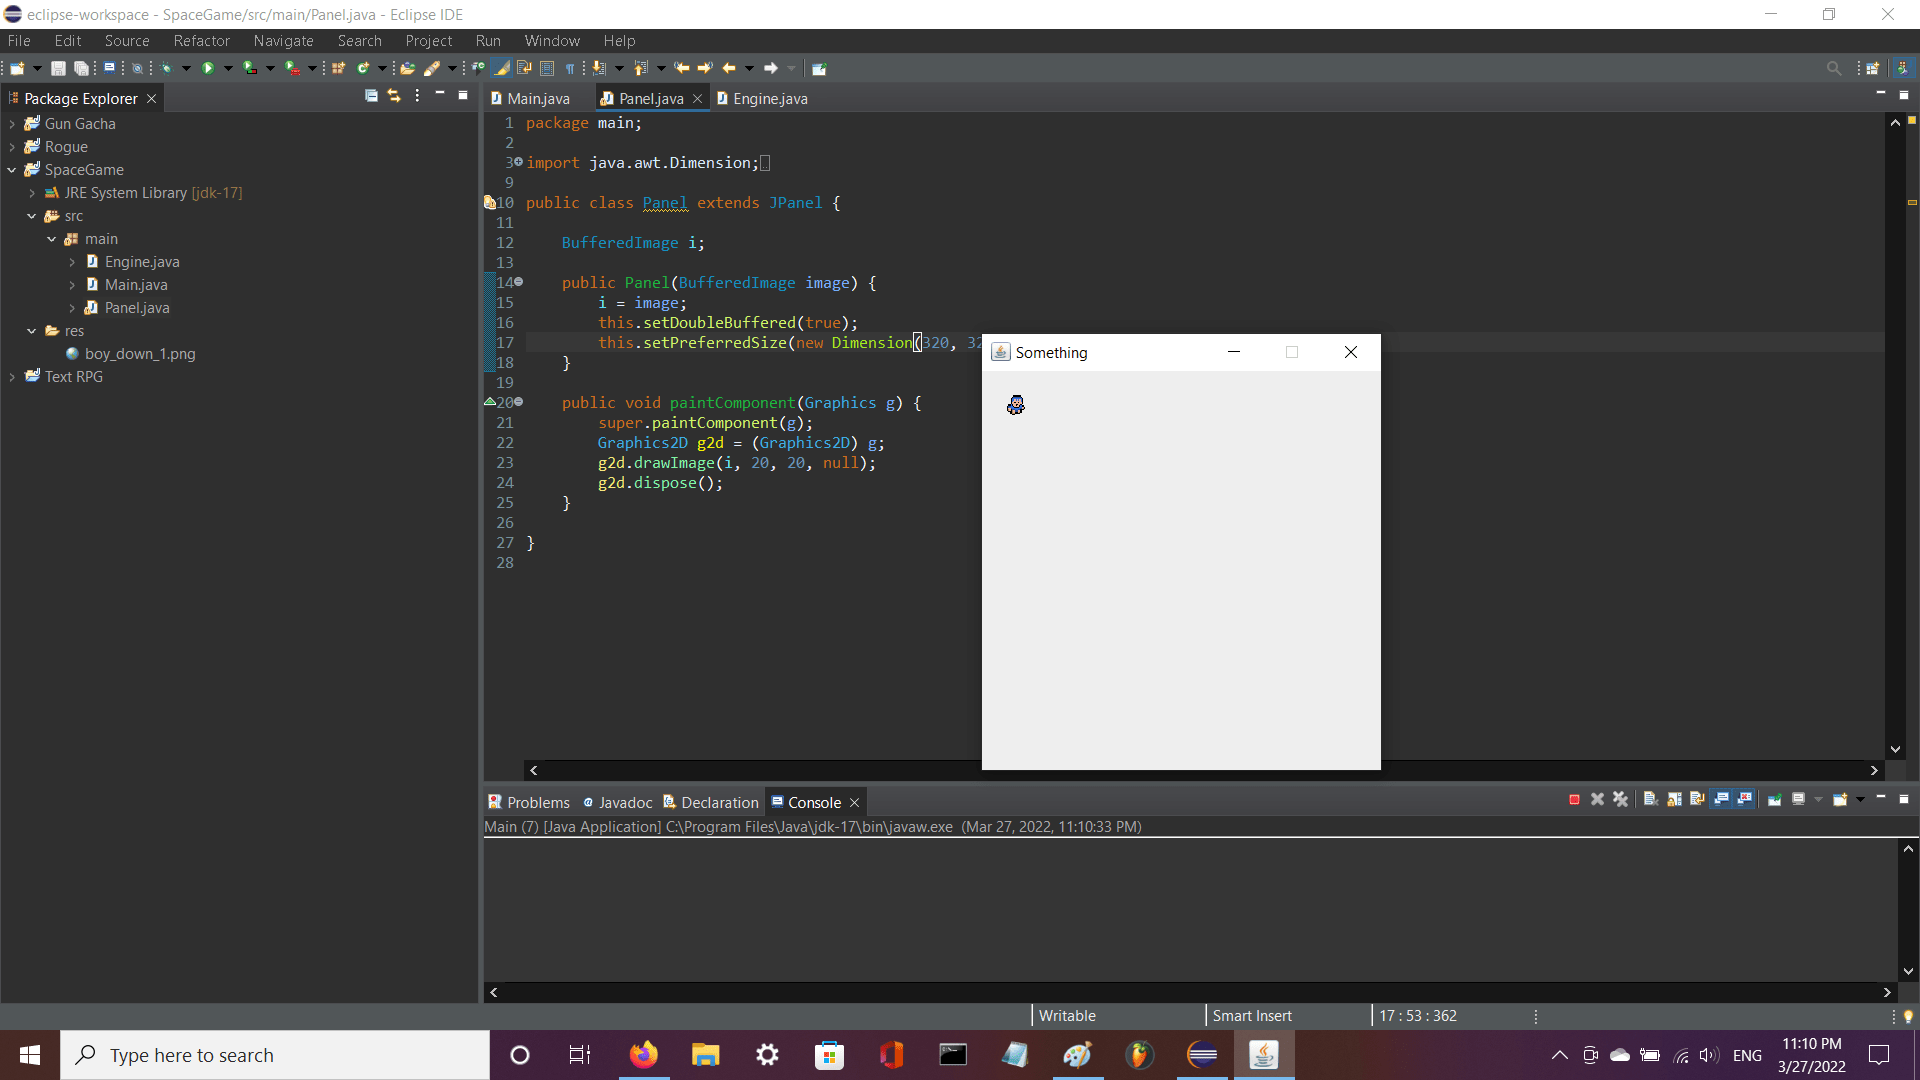This screenshot has width=1920, height=1080.
Task: Open boy_down_1.png in the res folder
Action: [x=139, y=354]
